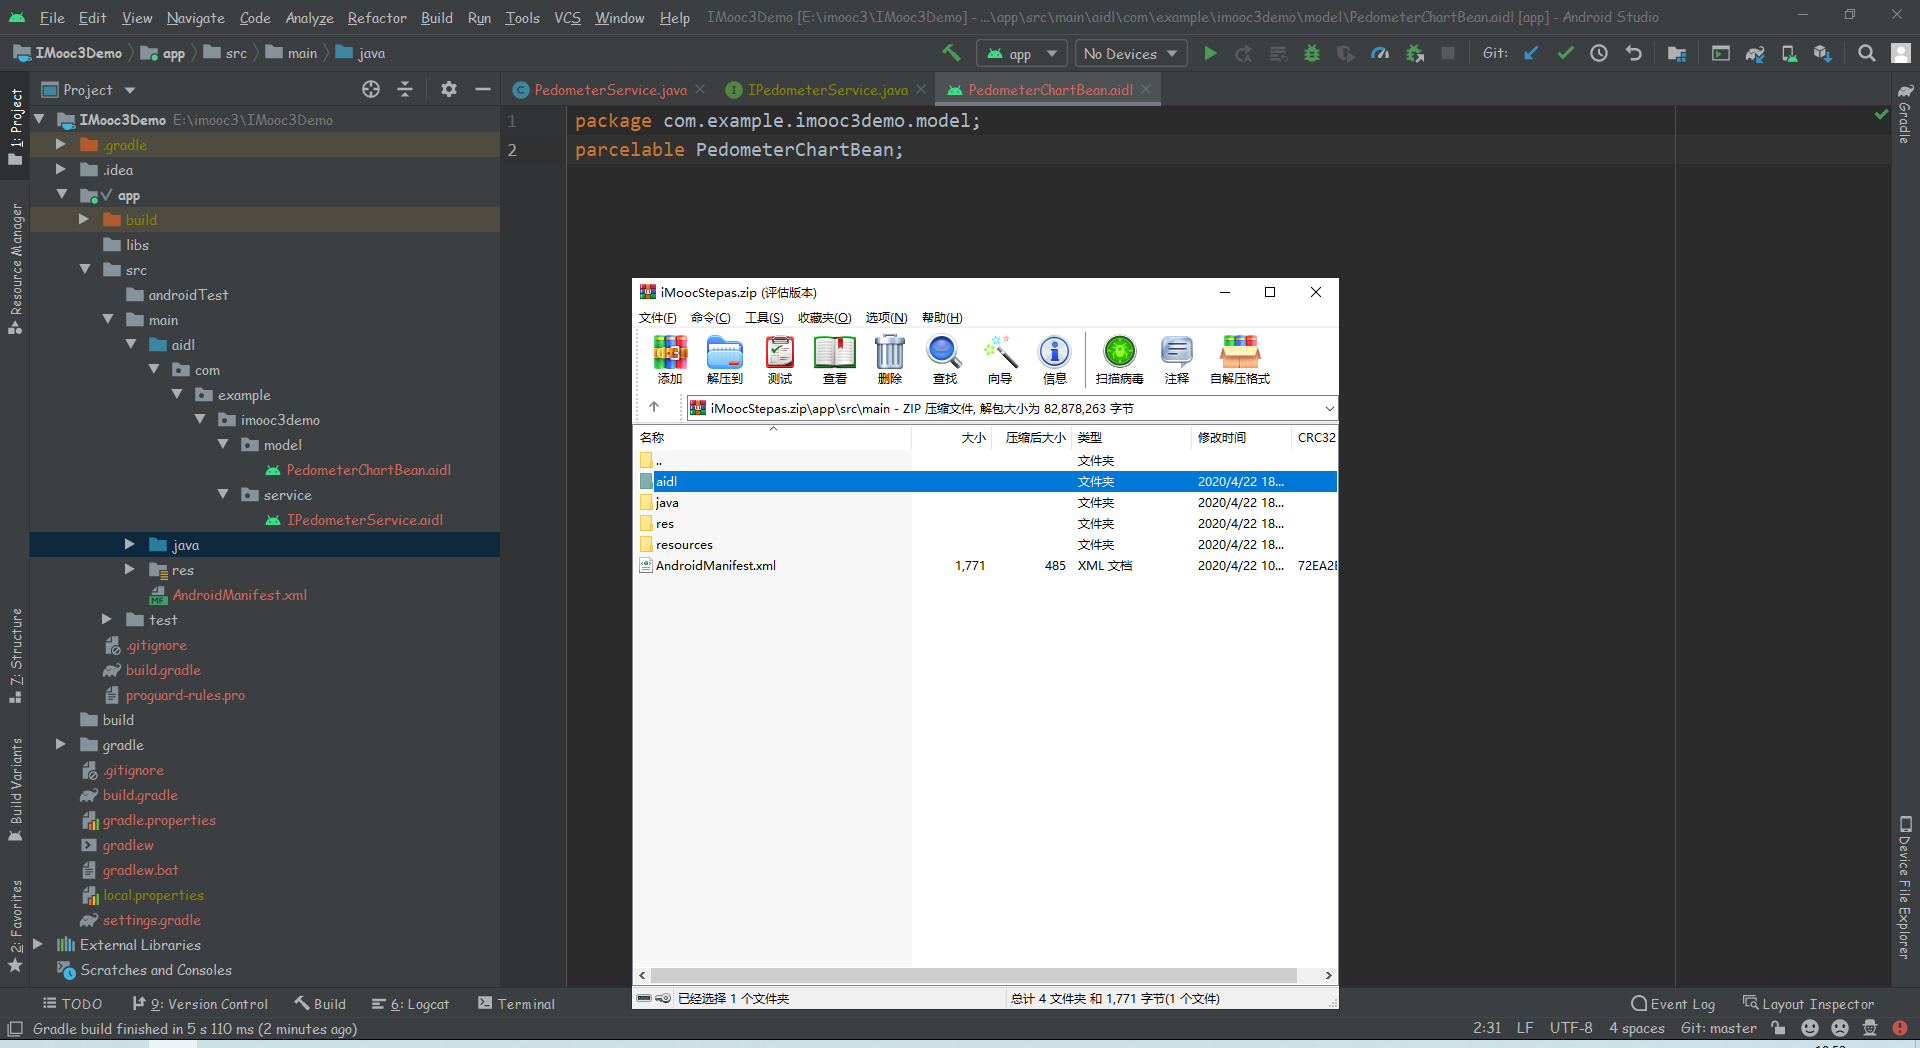The height and width of the screenshot is (1048, 1920).
Task: Open Search Everywhere magnifier icon
Action: [x=1866, y=53]
